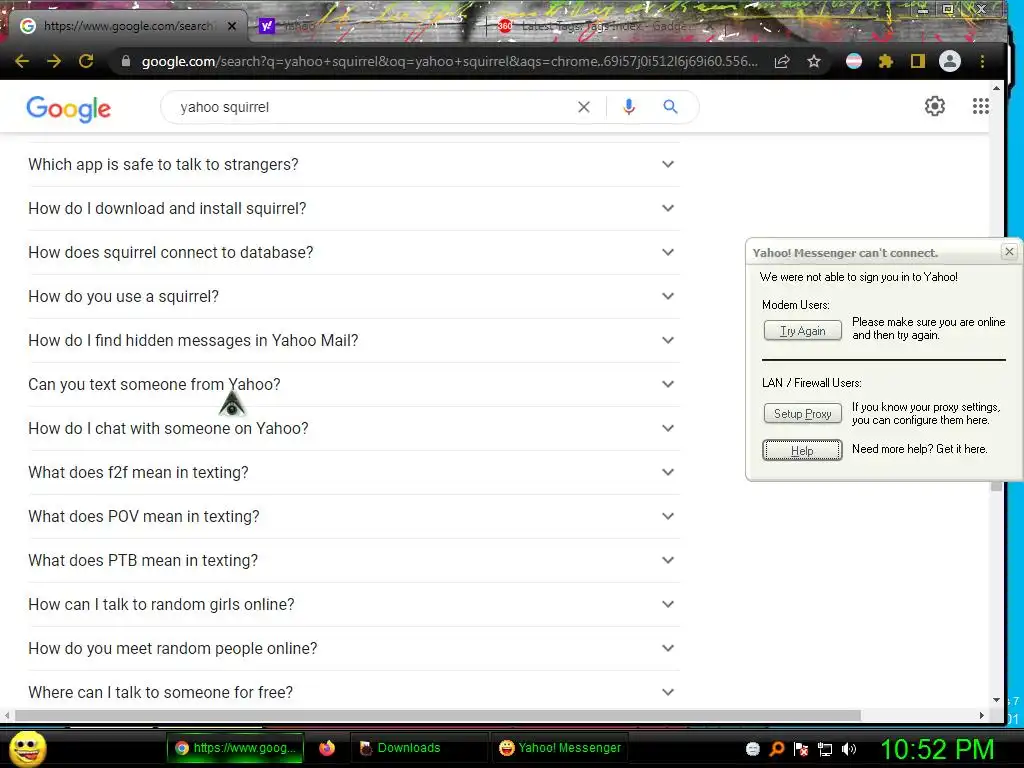Image resolution: width=1024 pixels, height=768 pixels.
Task: Reload the page with the refresh icon
Action: [86, 61]
